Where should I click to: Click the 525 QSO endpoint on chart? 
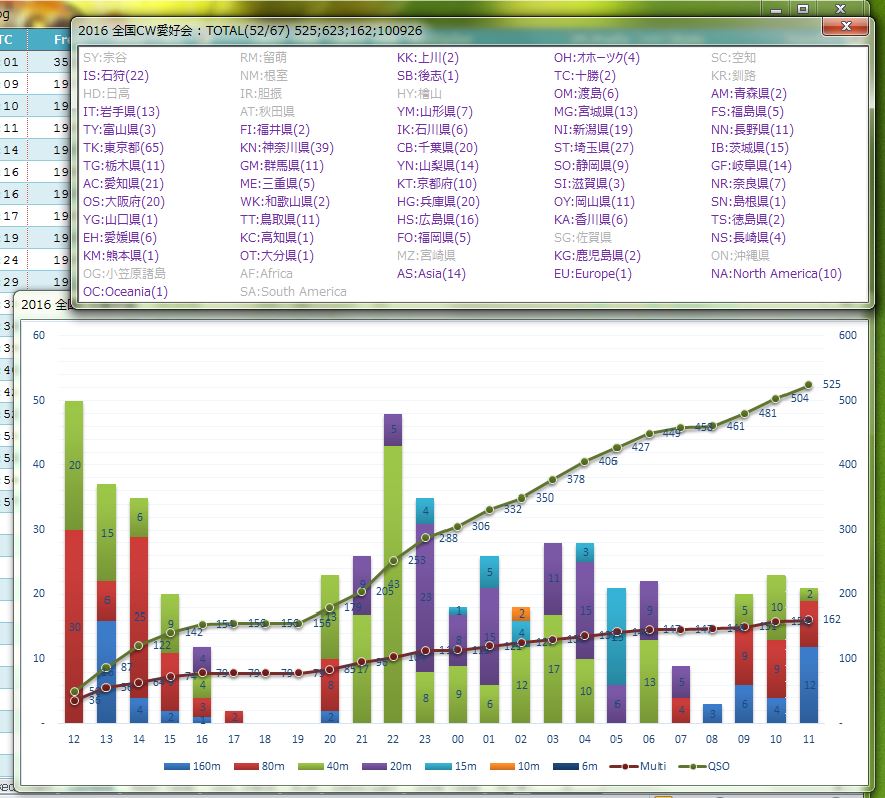pyautogui.click(x=808, y=385)
